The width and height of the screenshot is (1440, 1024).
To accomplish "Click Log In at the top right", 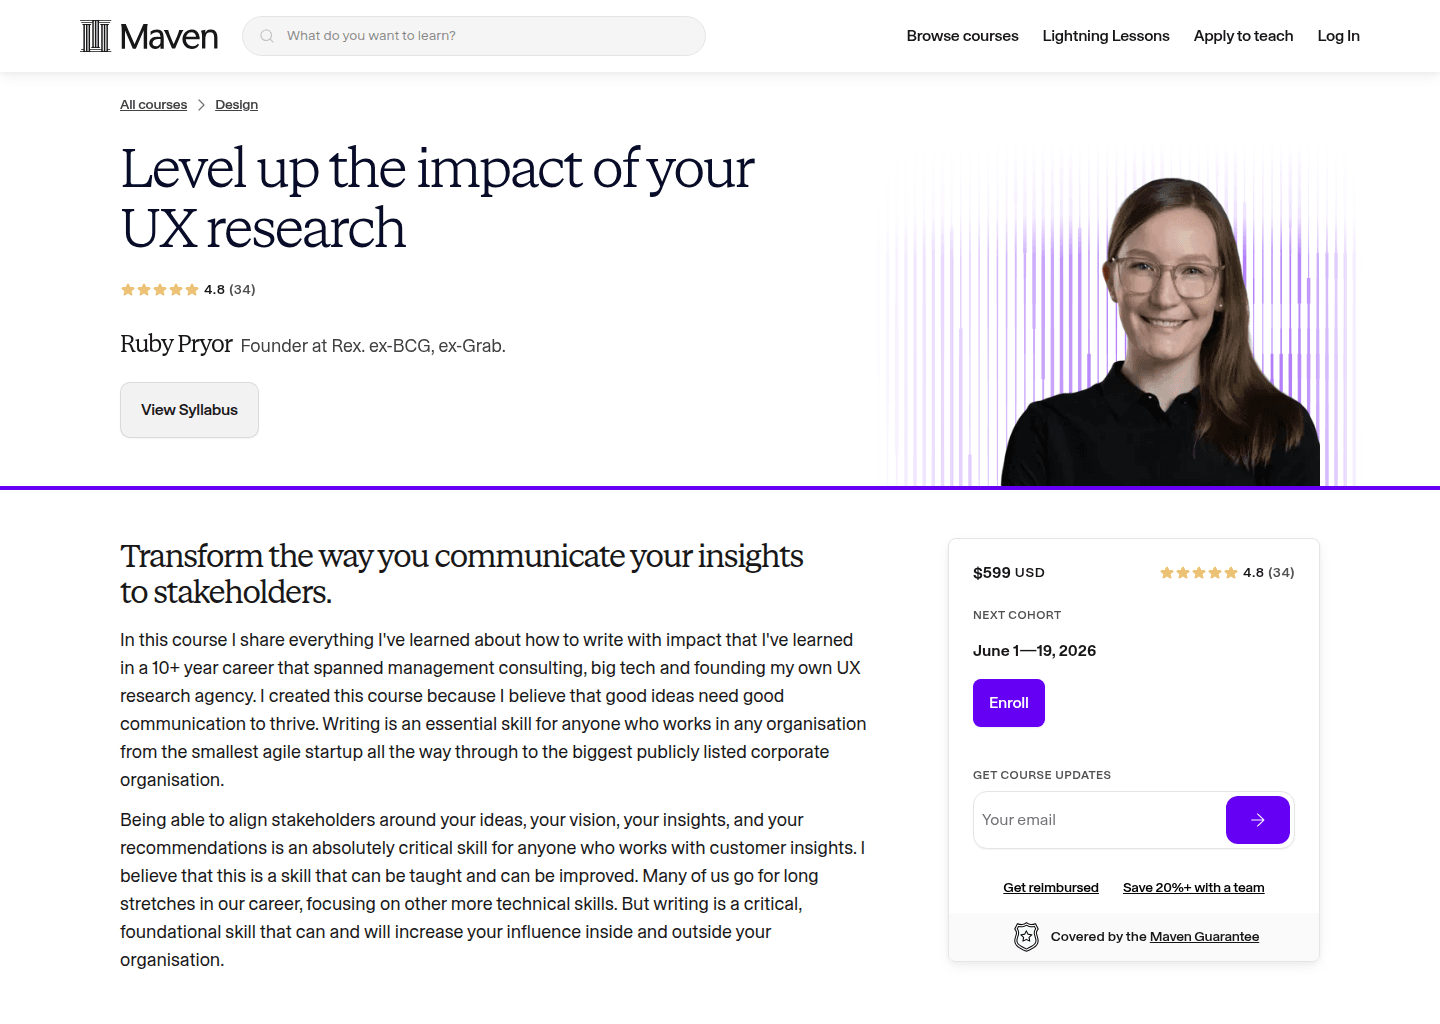I will tap(1338, 36).
